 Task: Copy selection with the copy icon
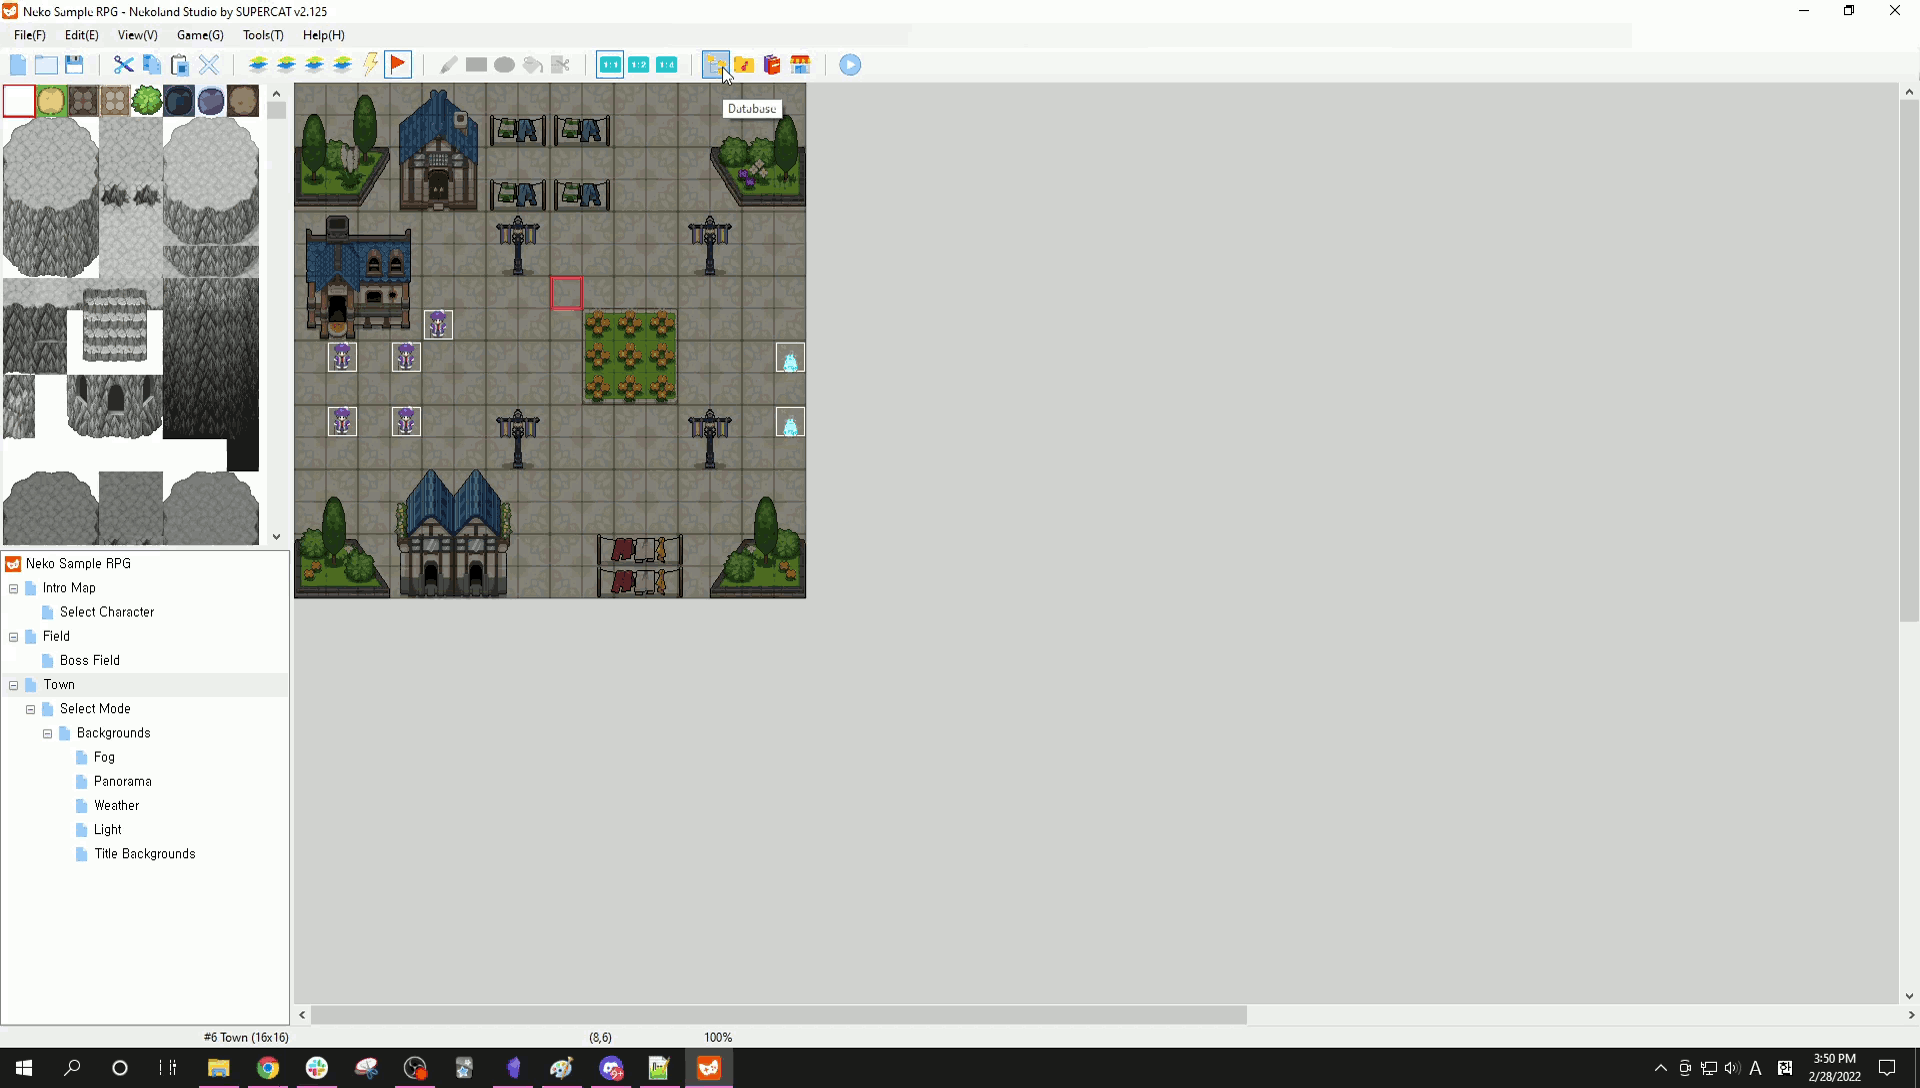(152, 65)
